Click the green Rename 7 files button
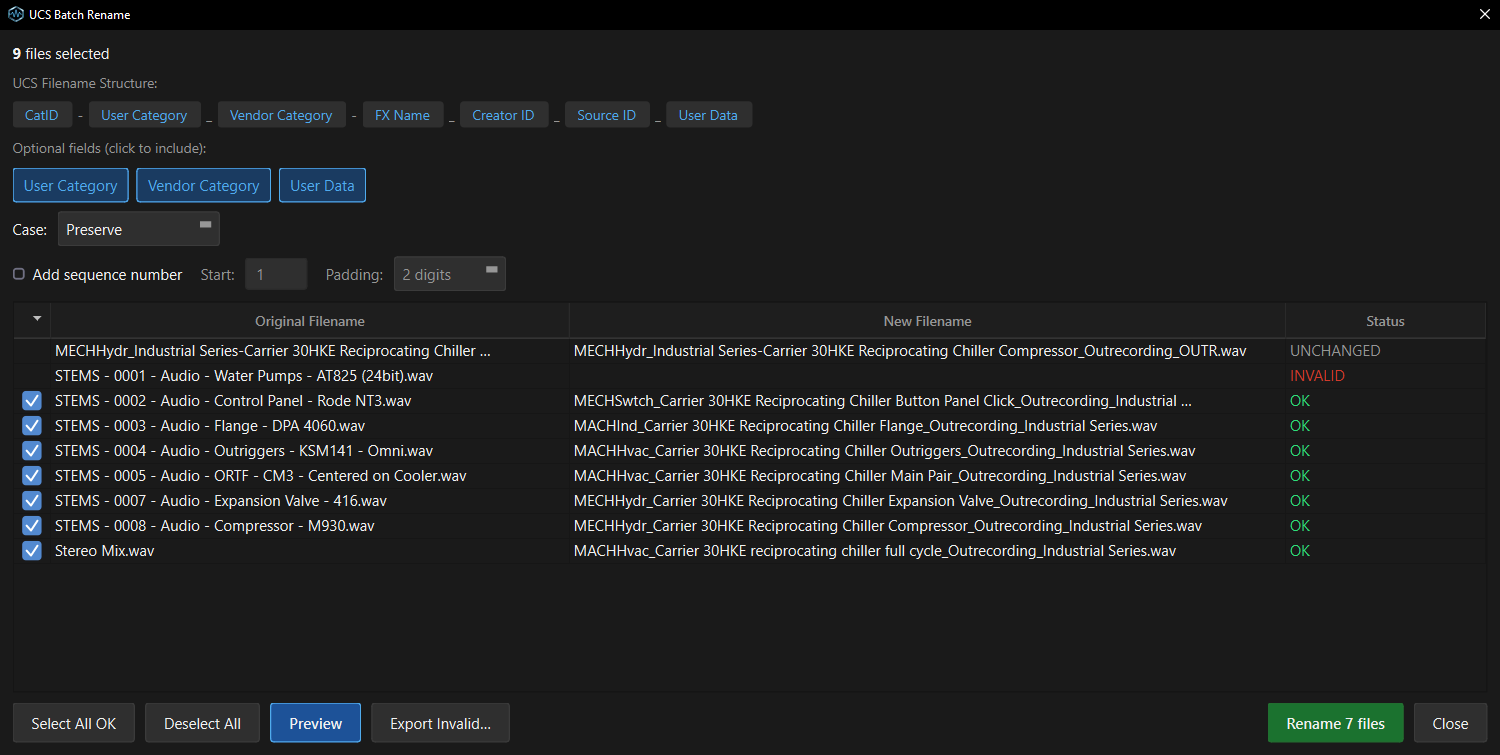 (1336, 723)
